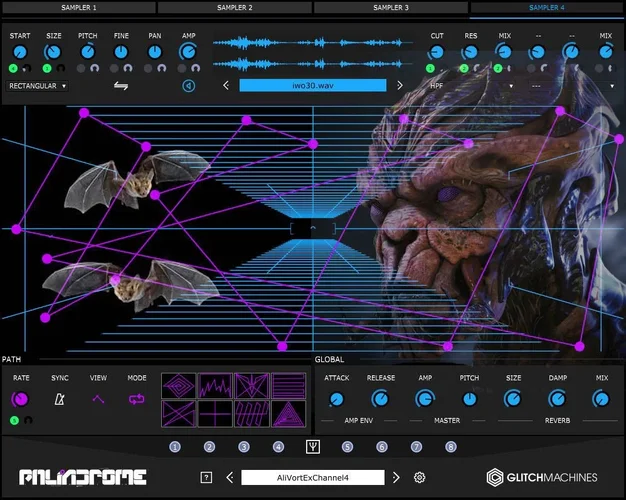This screenshot has width=626, height=500.
Task: Toggle the green modulation button under SIZE
Action: 47,68
